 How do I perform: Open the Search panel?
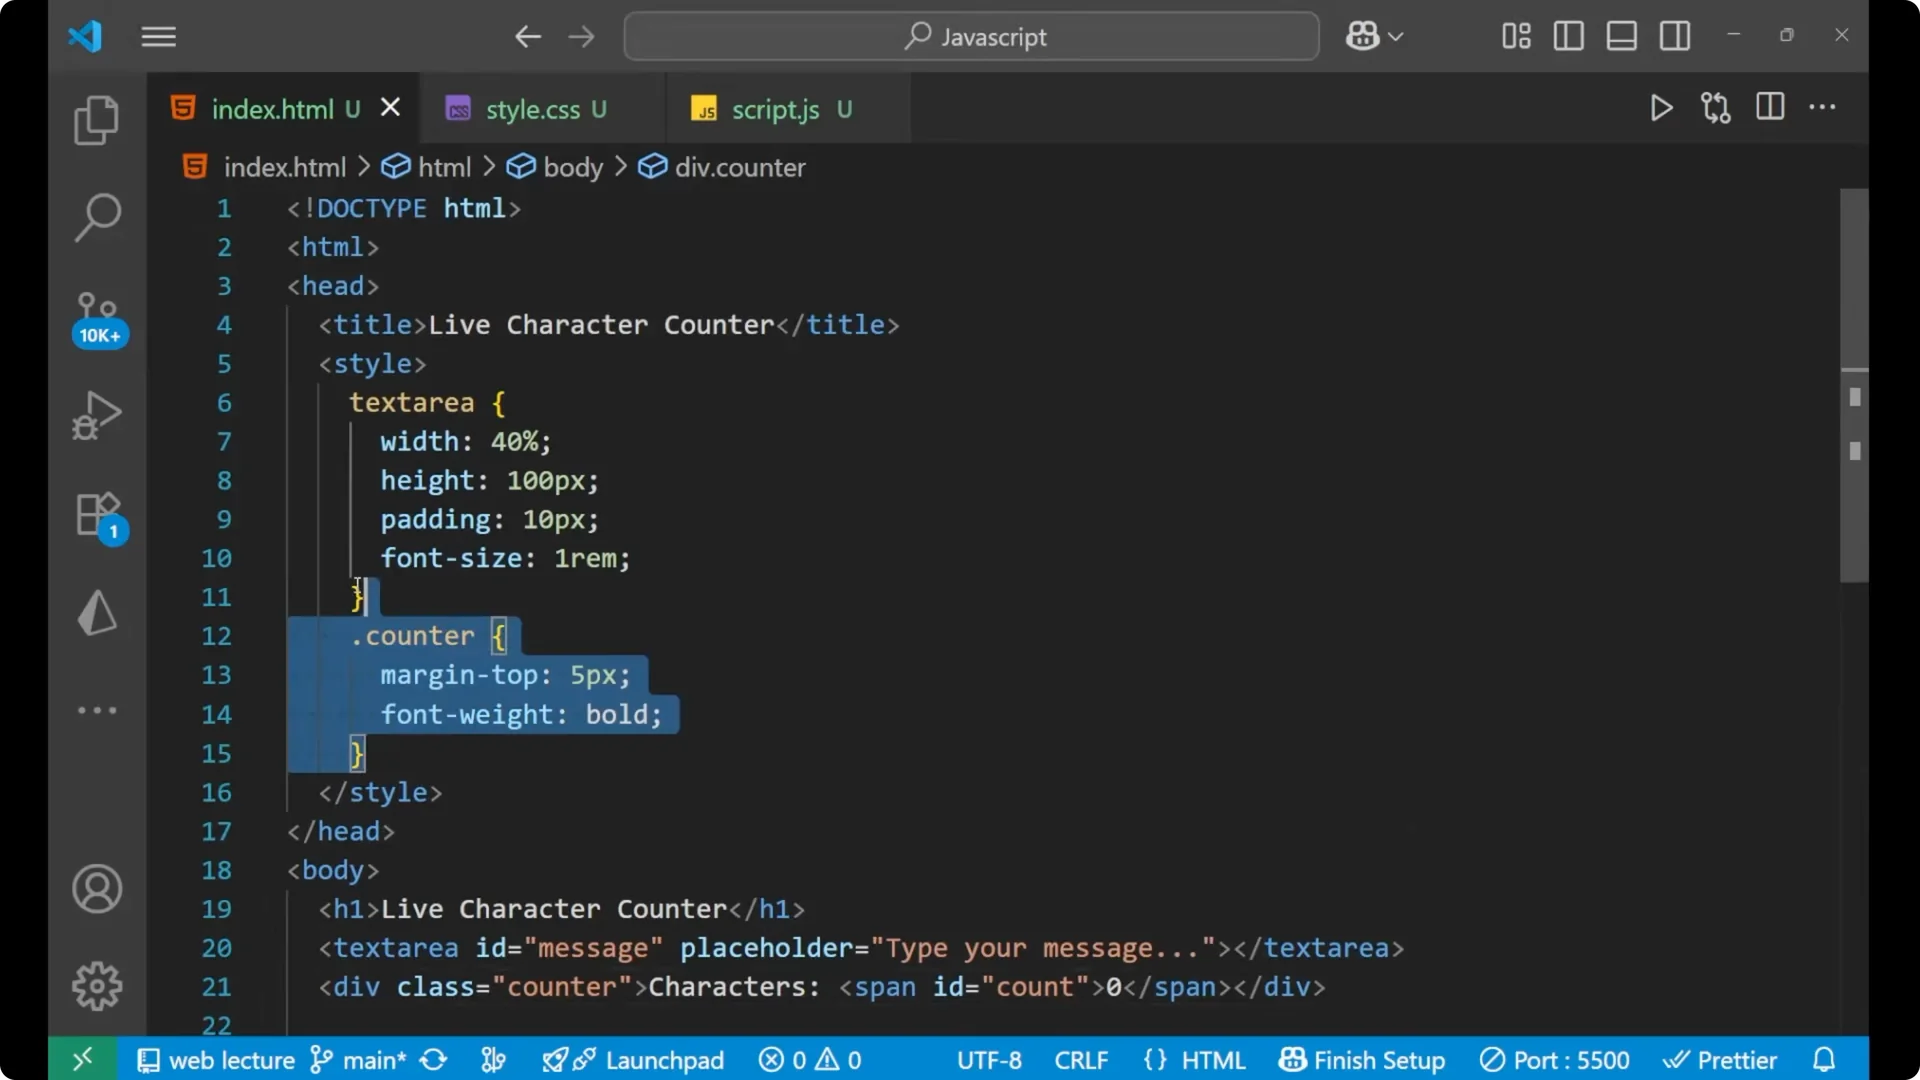pos(96,217)
